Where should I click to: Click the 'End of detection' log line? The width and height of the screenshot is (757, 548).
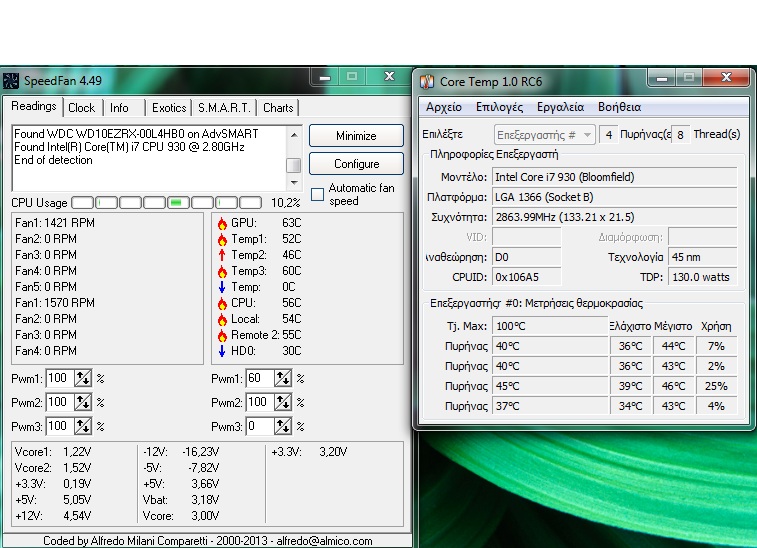(53, 160)
